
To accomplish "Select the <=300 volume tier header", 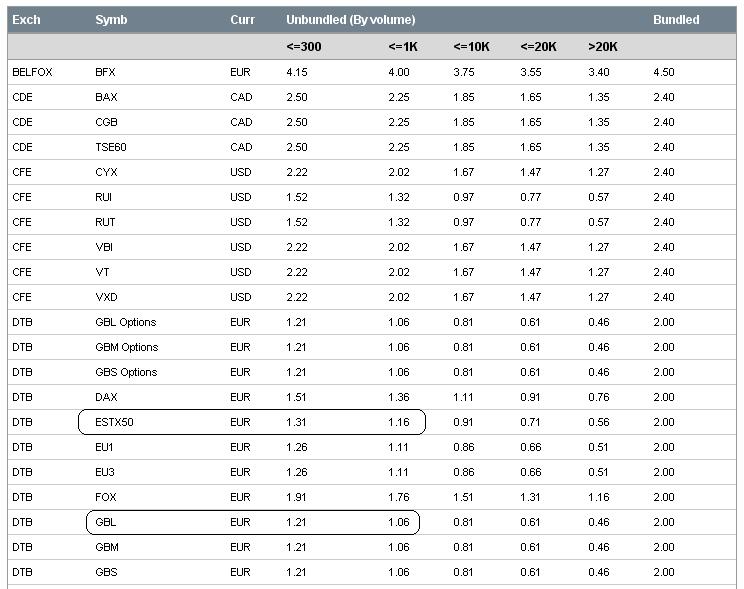I will [x=302, y=46].
